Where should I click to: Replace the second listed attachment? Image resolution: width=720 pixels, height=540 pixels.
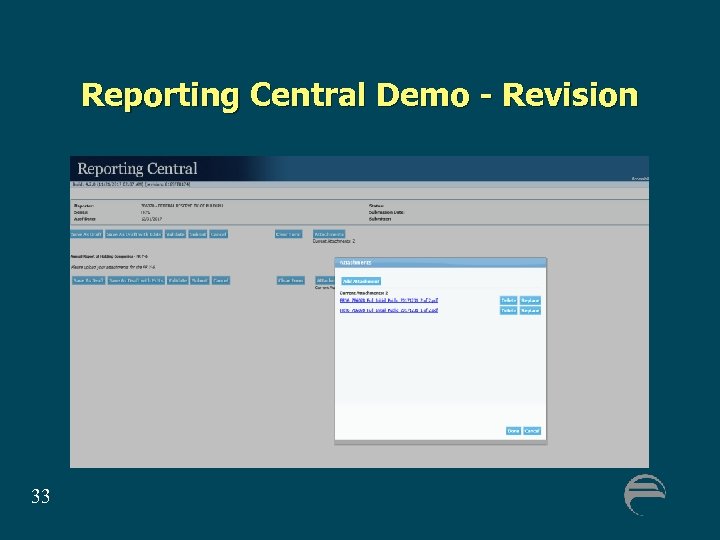click(x=530, y=310)
